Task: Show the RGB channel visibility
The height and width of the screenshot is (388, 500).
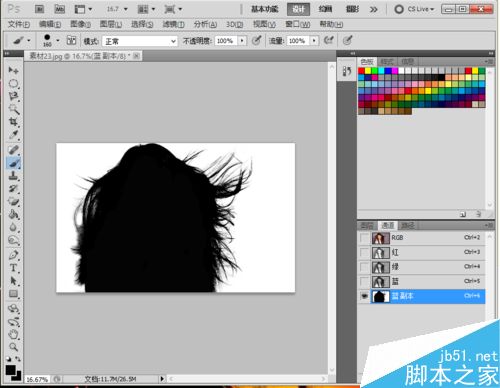Action: (x=365, y=238)
